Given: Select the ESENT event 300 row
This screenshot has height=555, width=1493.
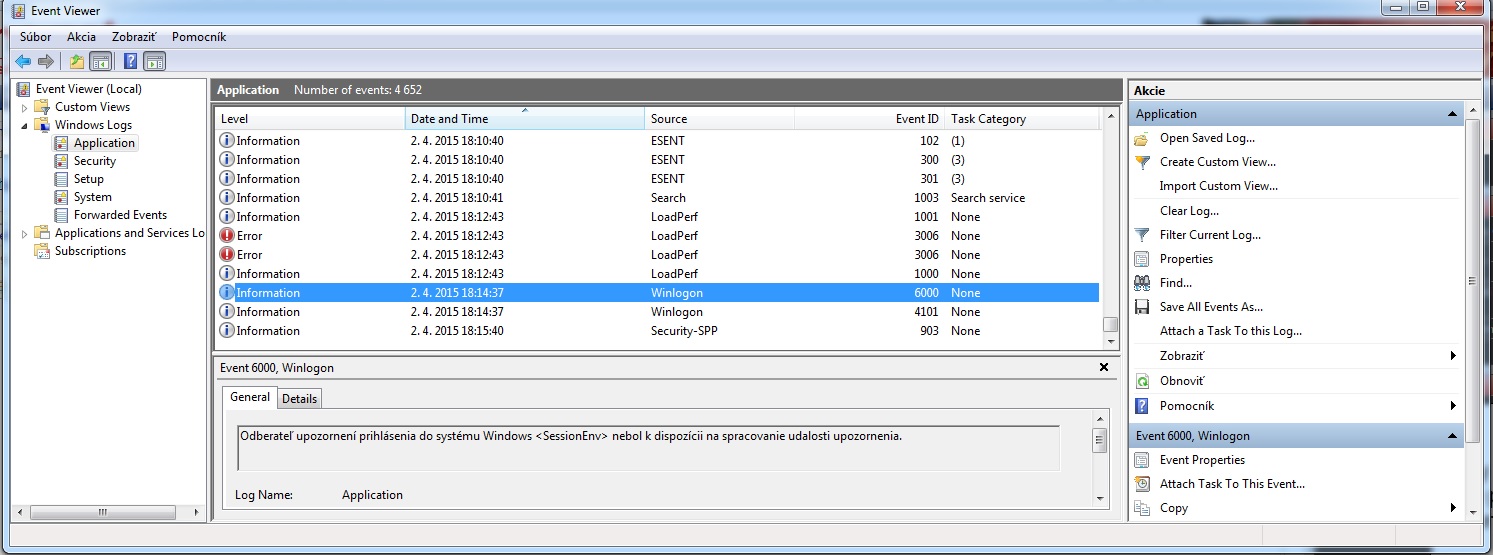Looking at the screenshot, I should [658, 160].
